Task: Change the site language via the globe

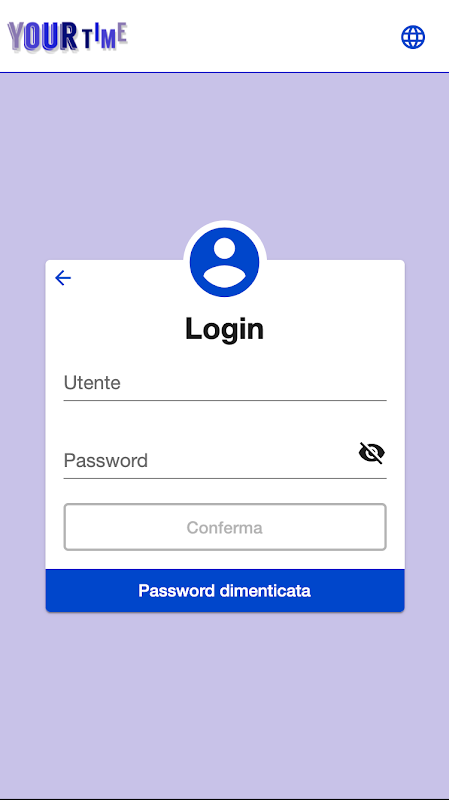Action: [413, 37]
